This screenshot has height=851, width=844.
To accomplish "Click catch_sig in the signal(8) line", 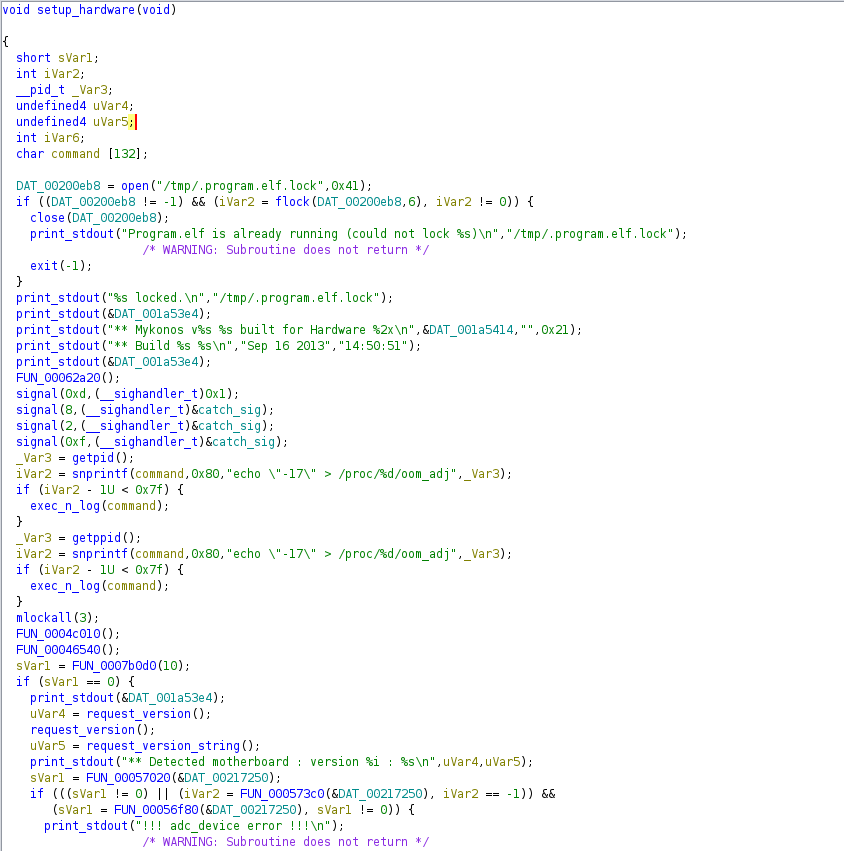I will click(230, 410).
